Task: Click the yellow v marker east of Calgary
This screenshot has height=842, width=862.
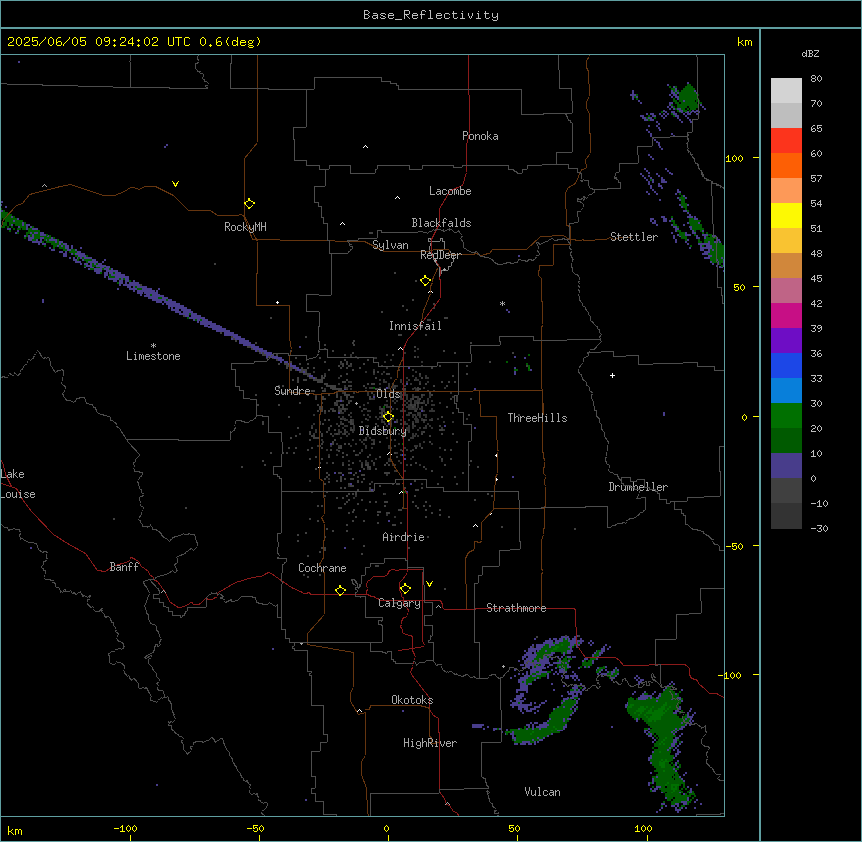Action: [429, 584]
